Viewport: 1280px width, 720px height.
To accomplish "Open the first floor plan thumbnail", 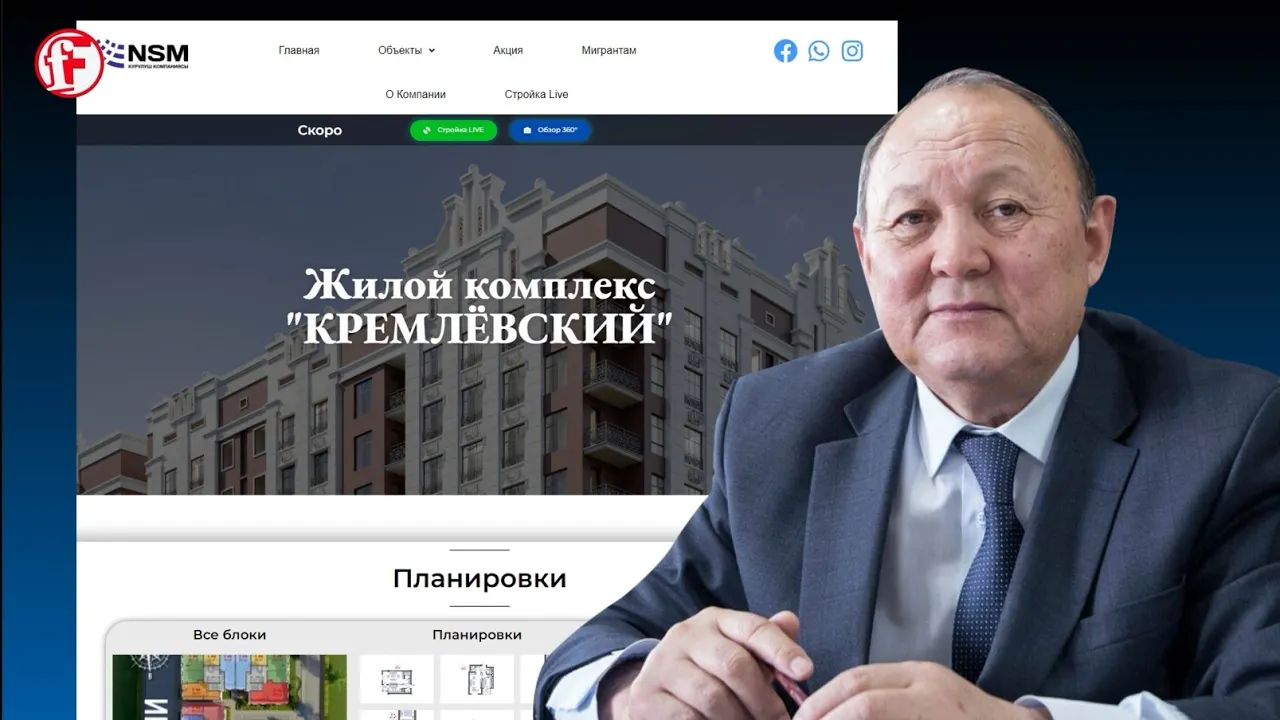I will [396, 679].
